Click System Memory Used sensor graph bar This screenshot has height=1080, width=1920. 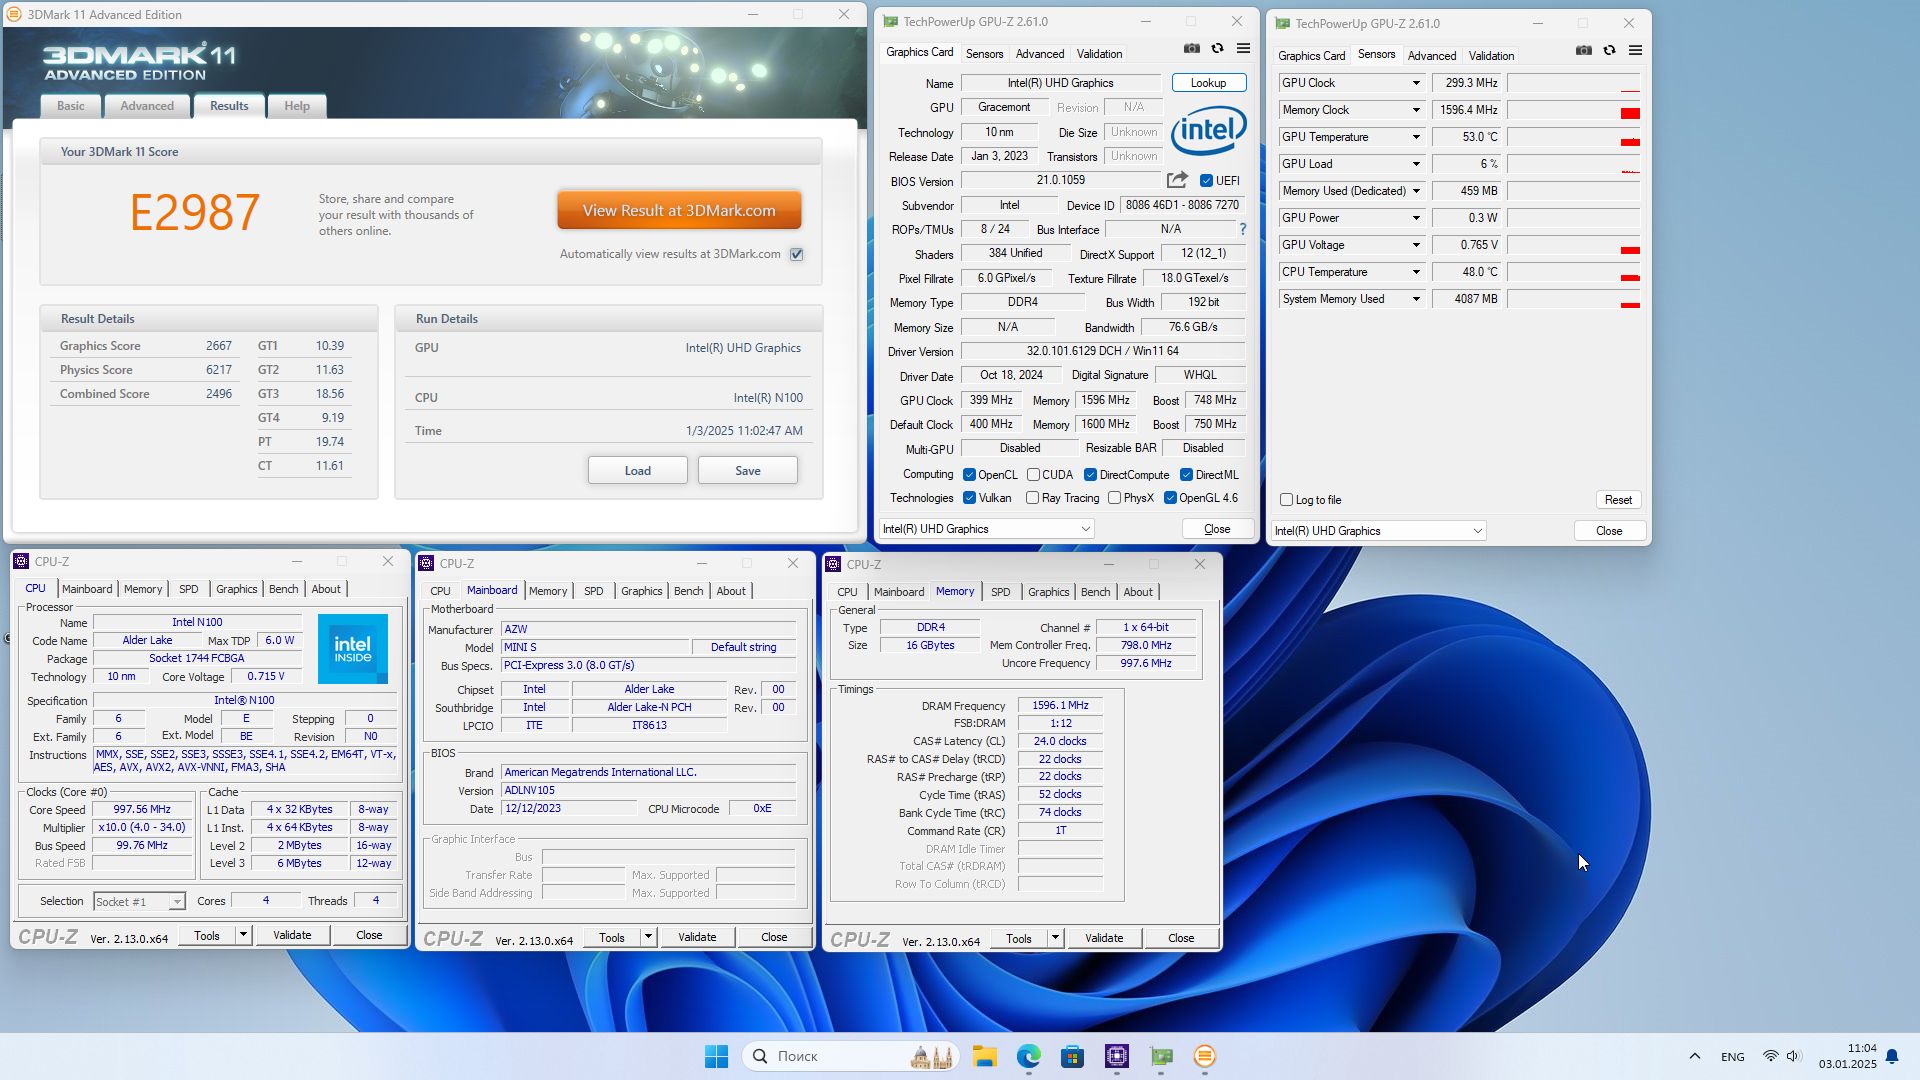pyautogui.click(x=1574, y=299)
